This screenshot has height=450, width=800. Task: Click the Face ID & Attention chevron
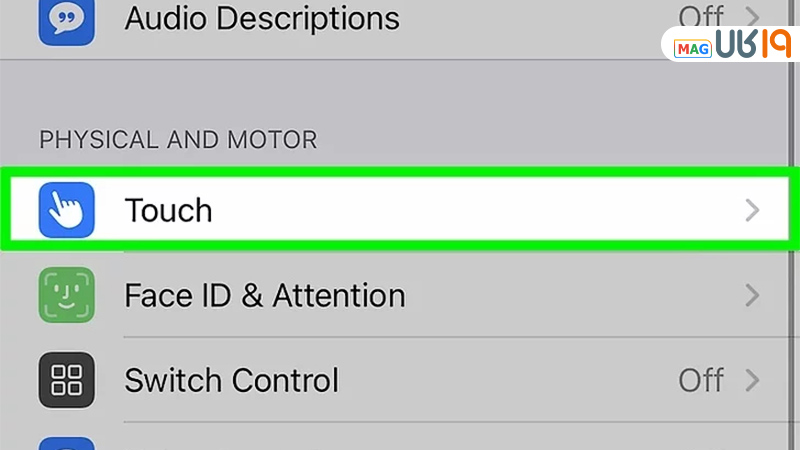[x=752, y=295]
